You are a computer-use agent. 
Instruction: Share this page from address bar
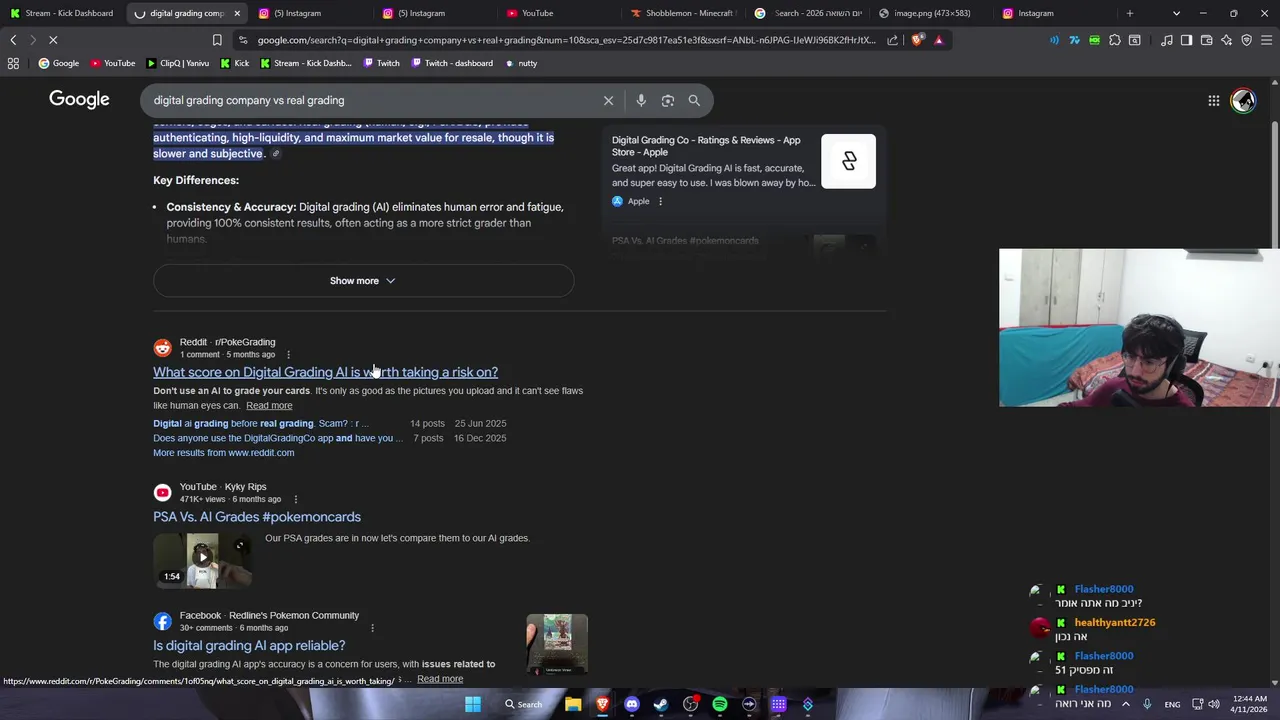click(893, 40)
